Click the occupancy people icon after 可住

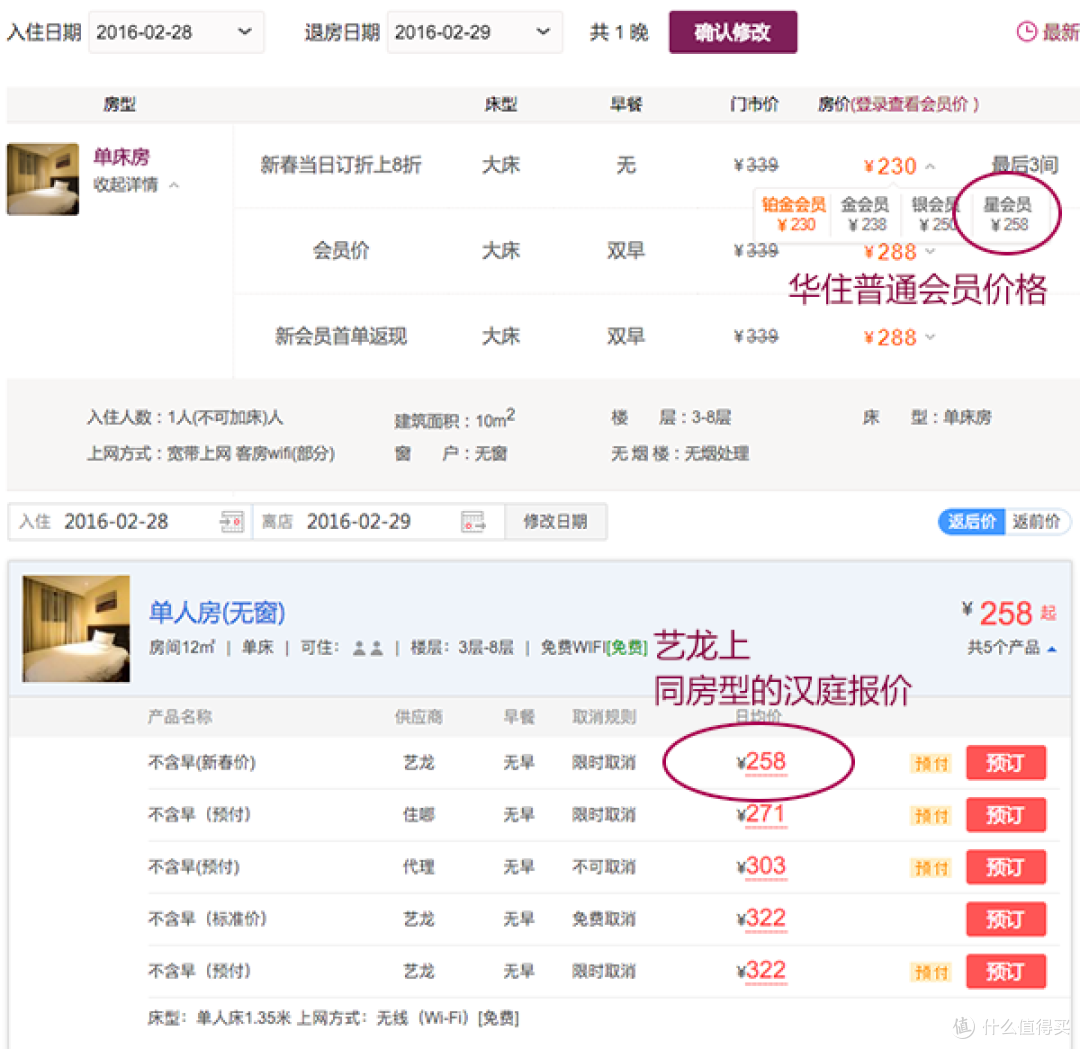pyautogui.click(x=368, y=648)
